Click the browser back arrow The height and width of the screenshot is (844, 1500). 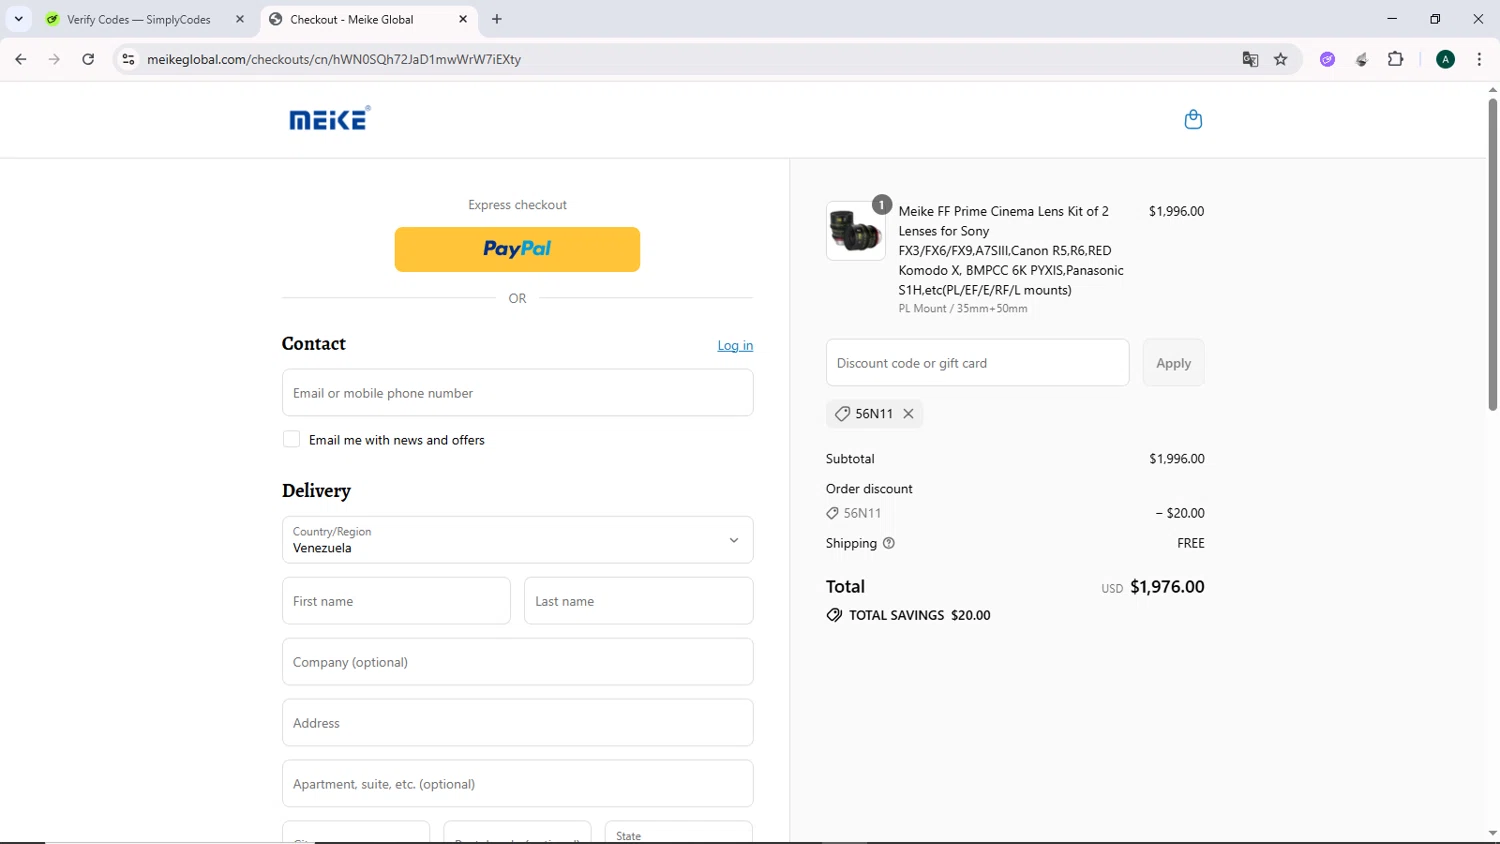21,59
